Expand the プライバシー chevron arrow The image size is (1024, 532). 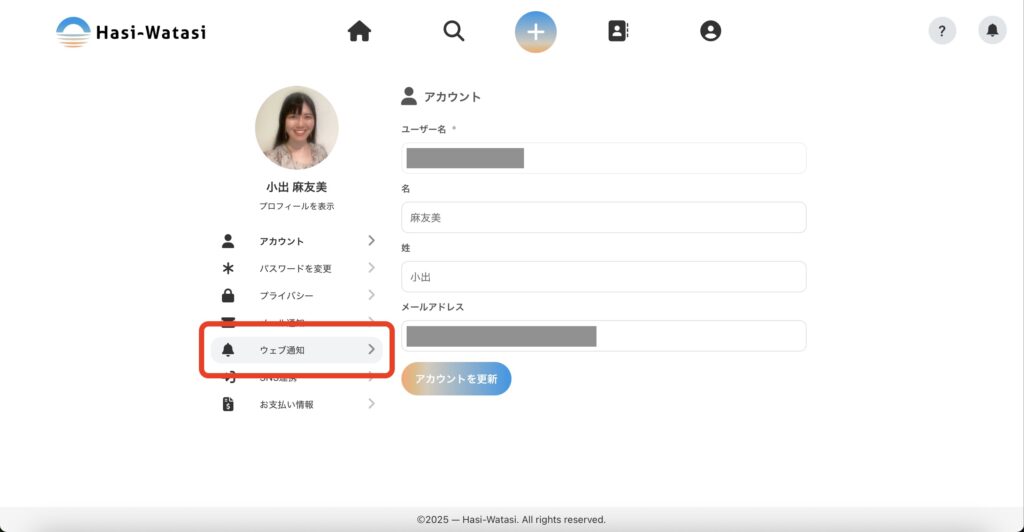[x=371, y=295]
